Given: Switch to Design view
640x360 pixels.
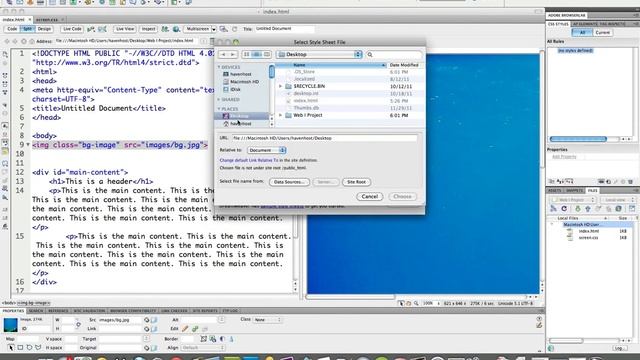Looking at the screenshot, I should [44, 29].
